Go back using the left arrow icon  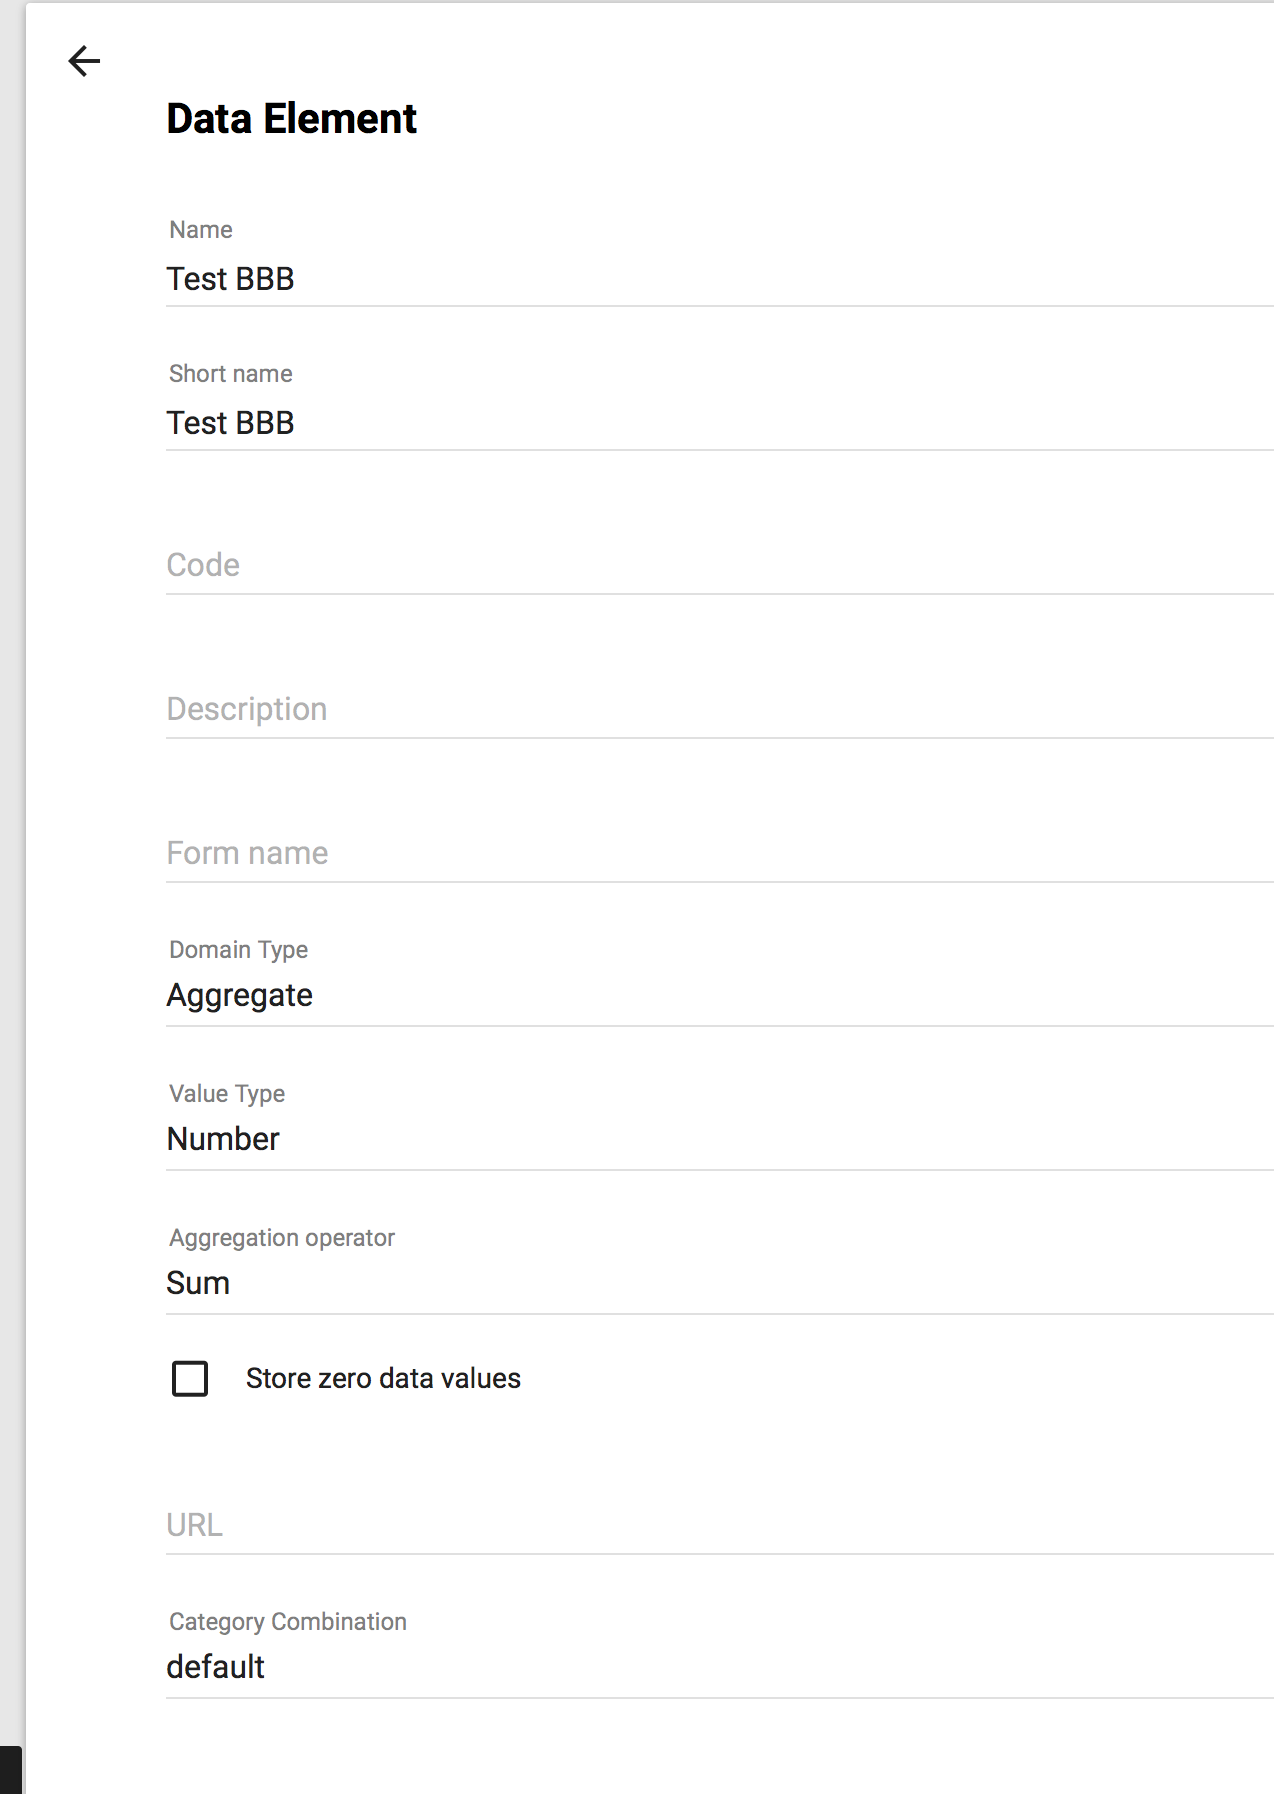click(84, 61)
